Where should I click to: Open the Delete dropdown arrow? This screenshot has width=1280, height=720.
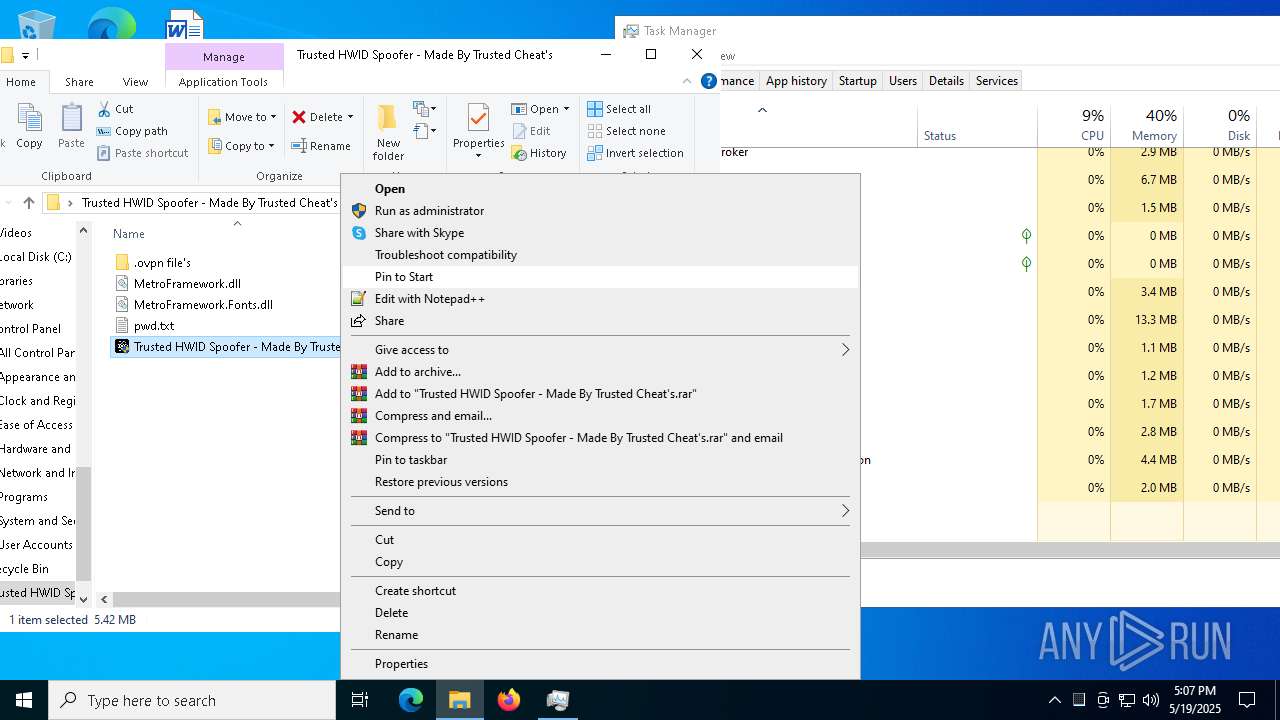350,117
